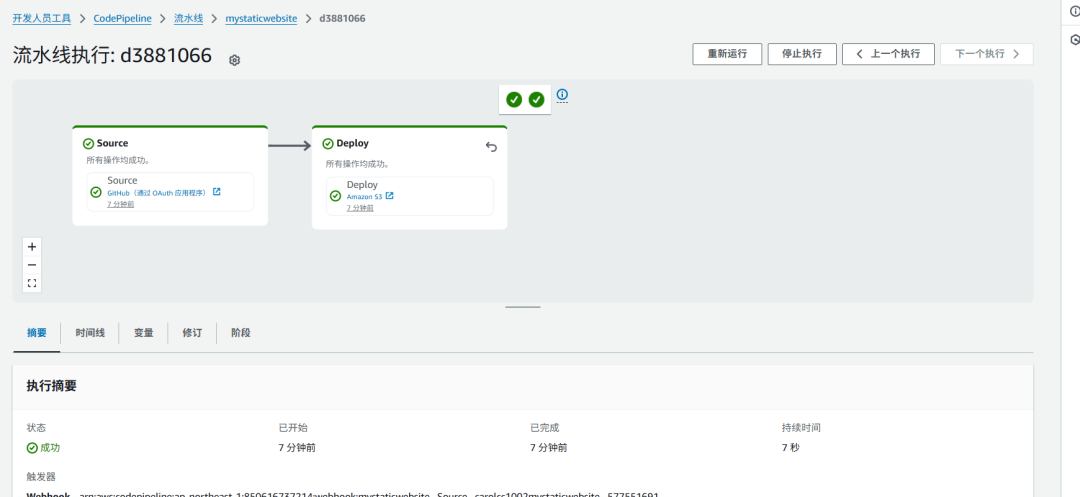
Task: Click the panel resize handle below diagram
Action: [523, 307]
